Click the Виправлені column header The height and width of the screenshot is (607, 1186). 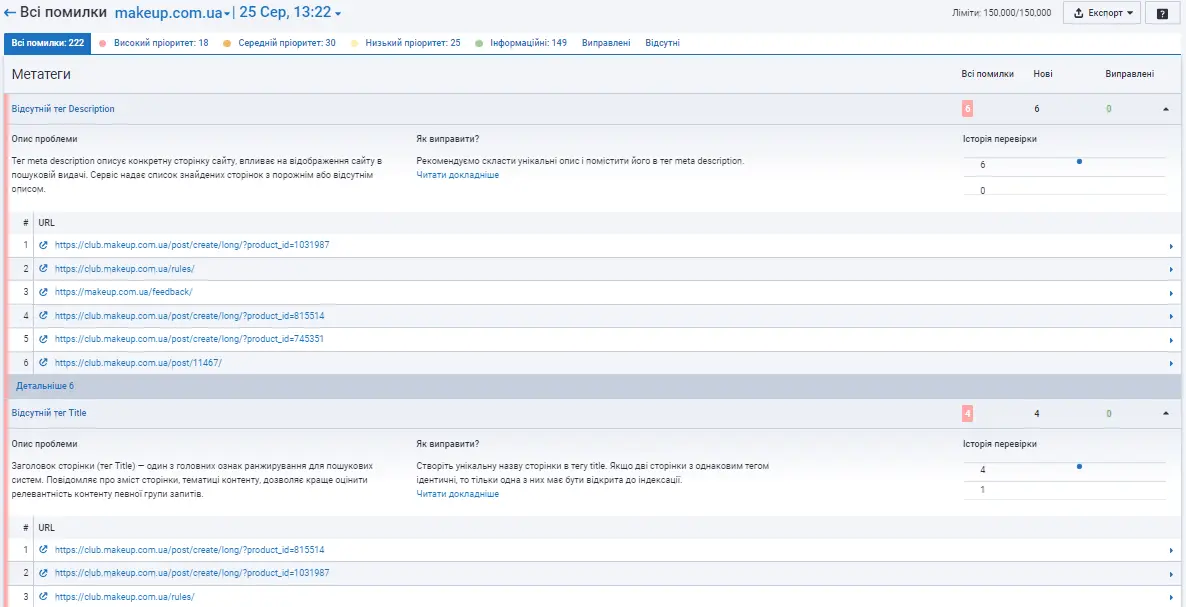[1129, 74]
